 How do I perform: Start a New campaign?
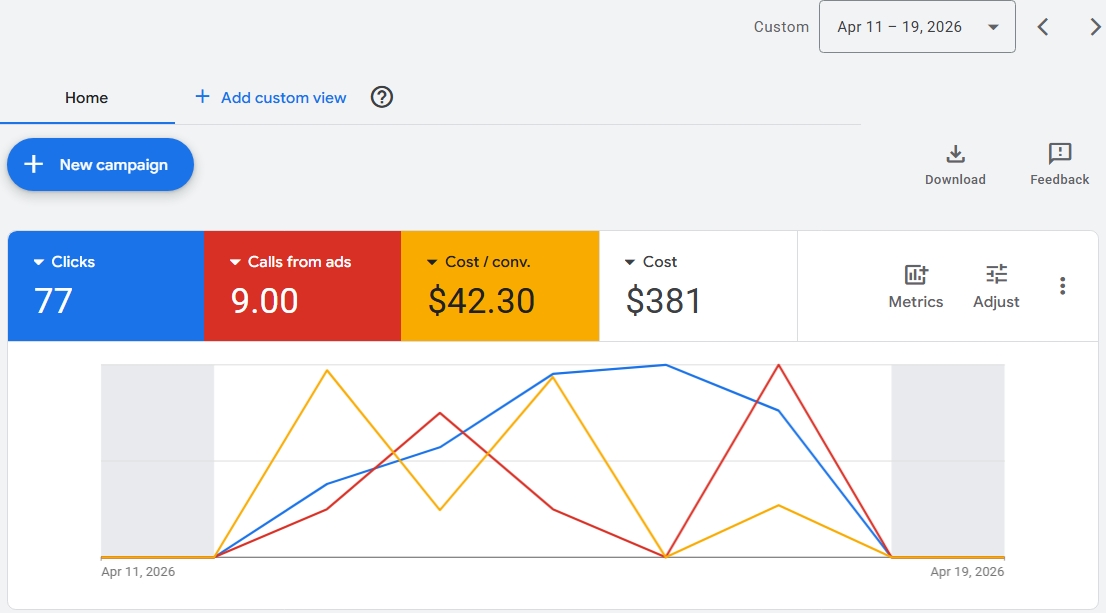pyautogui.click(x=100, y=165)
